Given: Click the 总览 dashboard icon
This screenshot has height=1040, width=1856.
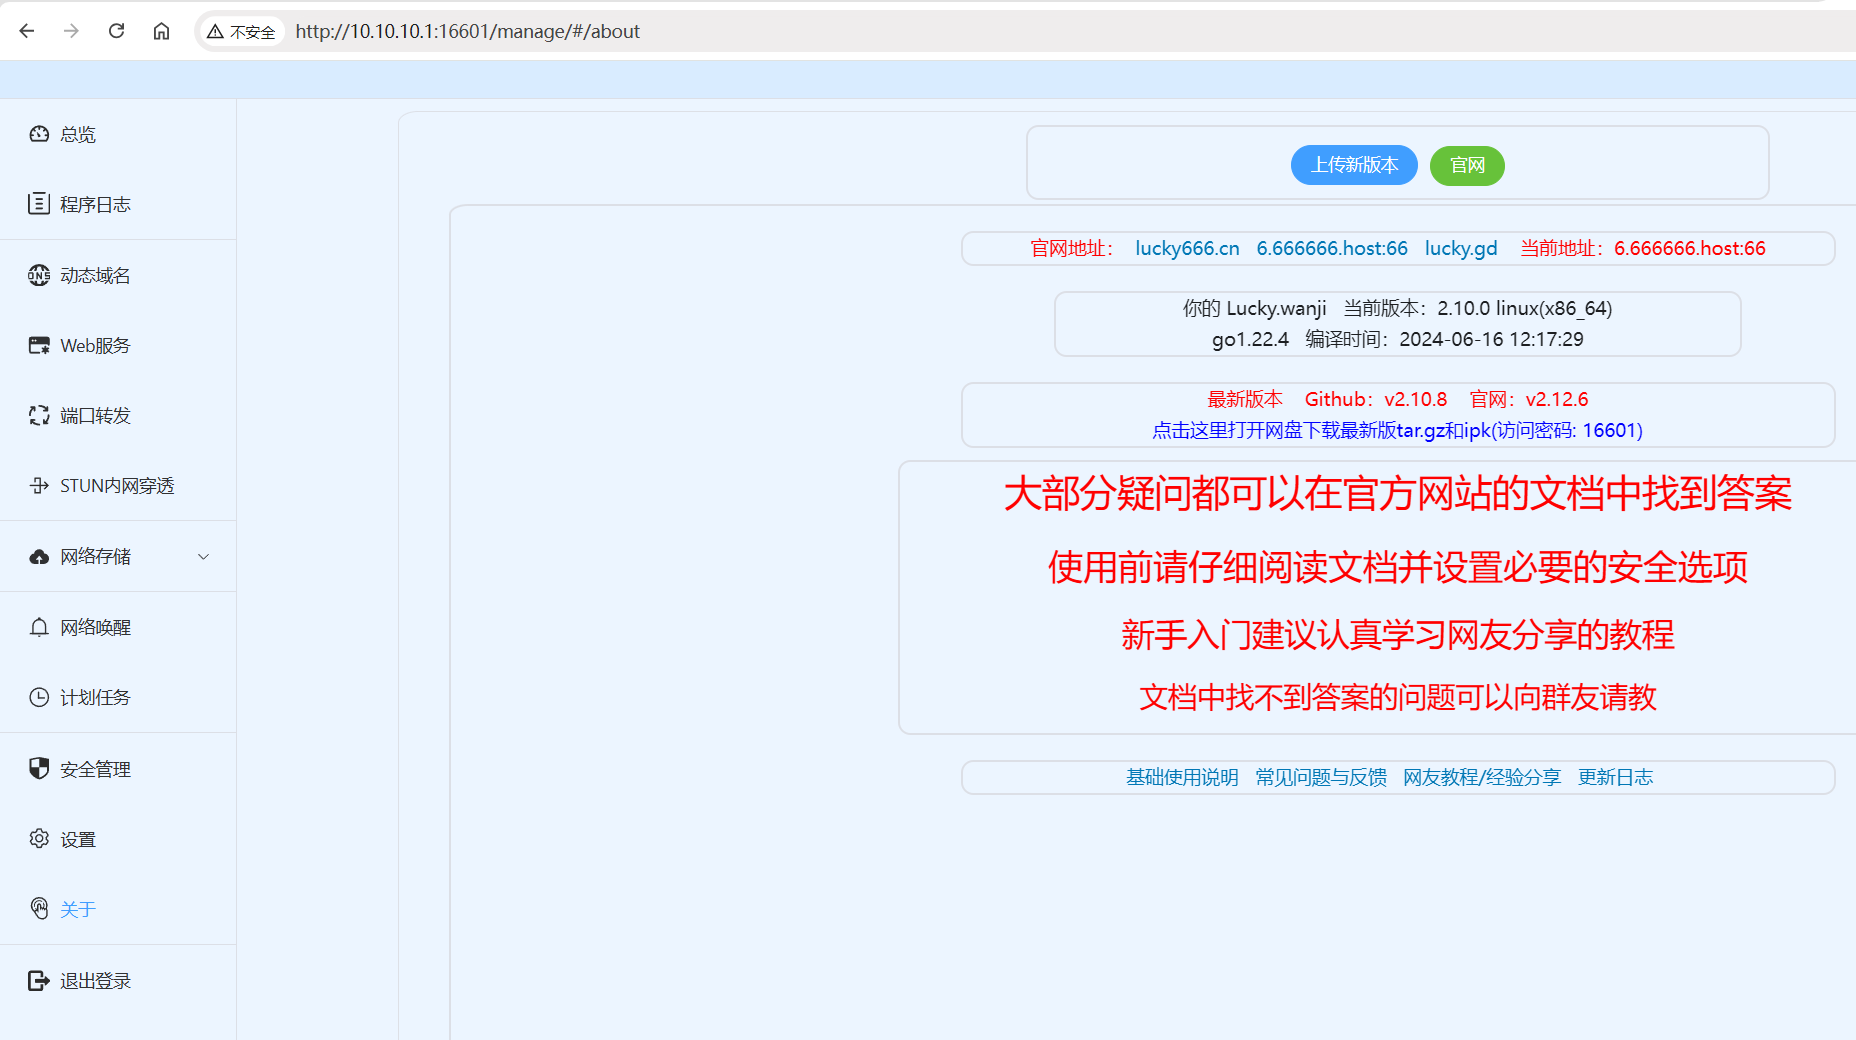Looking at the screenshot, I should coord(39,134).
